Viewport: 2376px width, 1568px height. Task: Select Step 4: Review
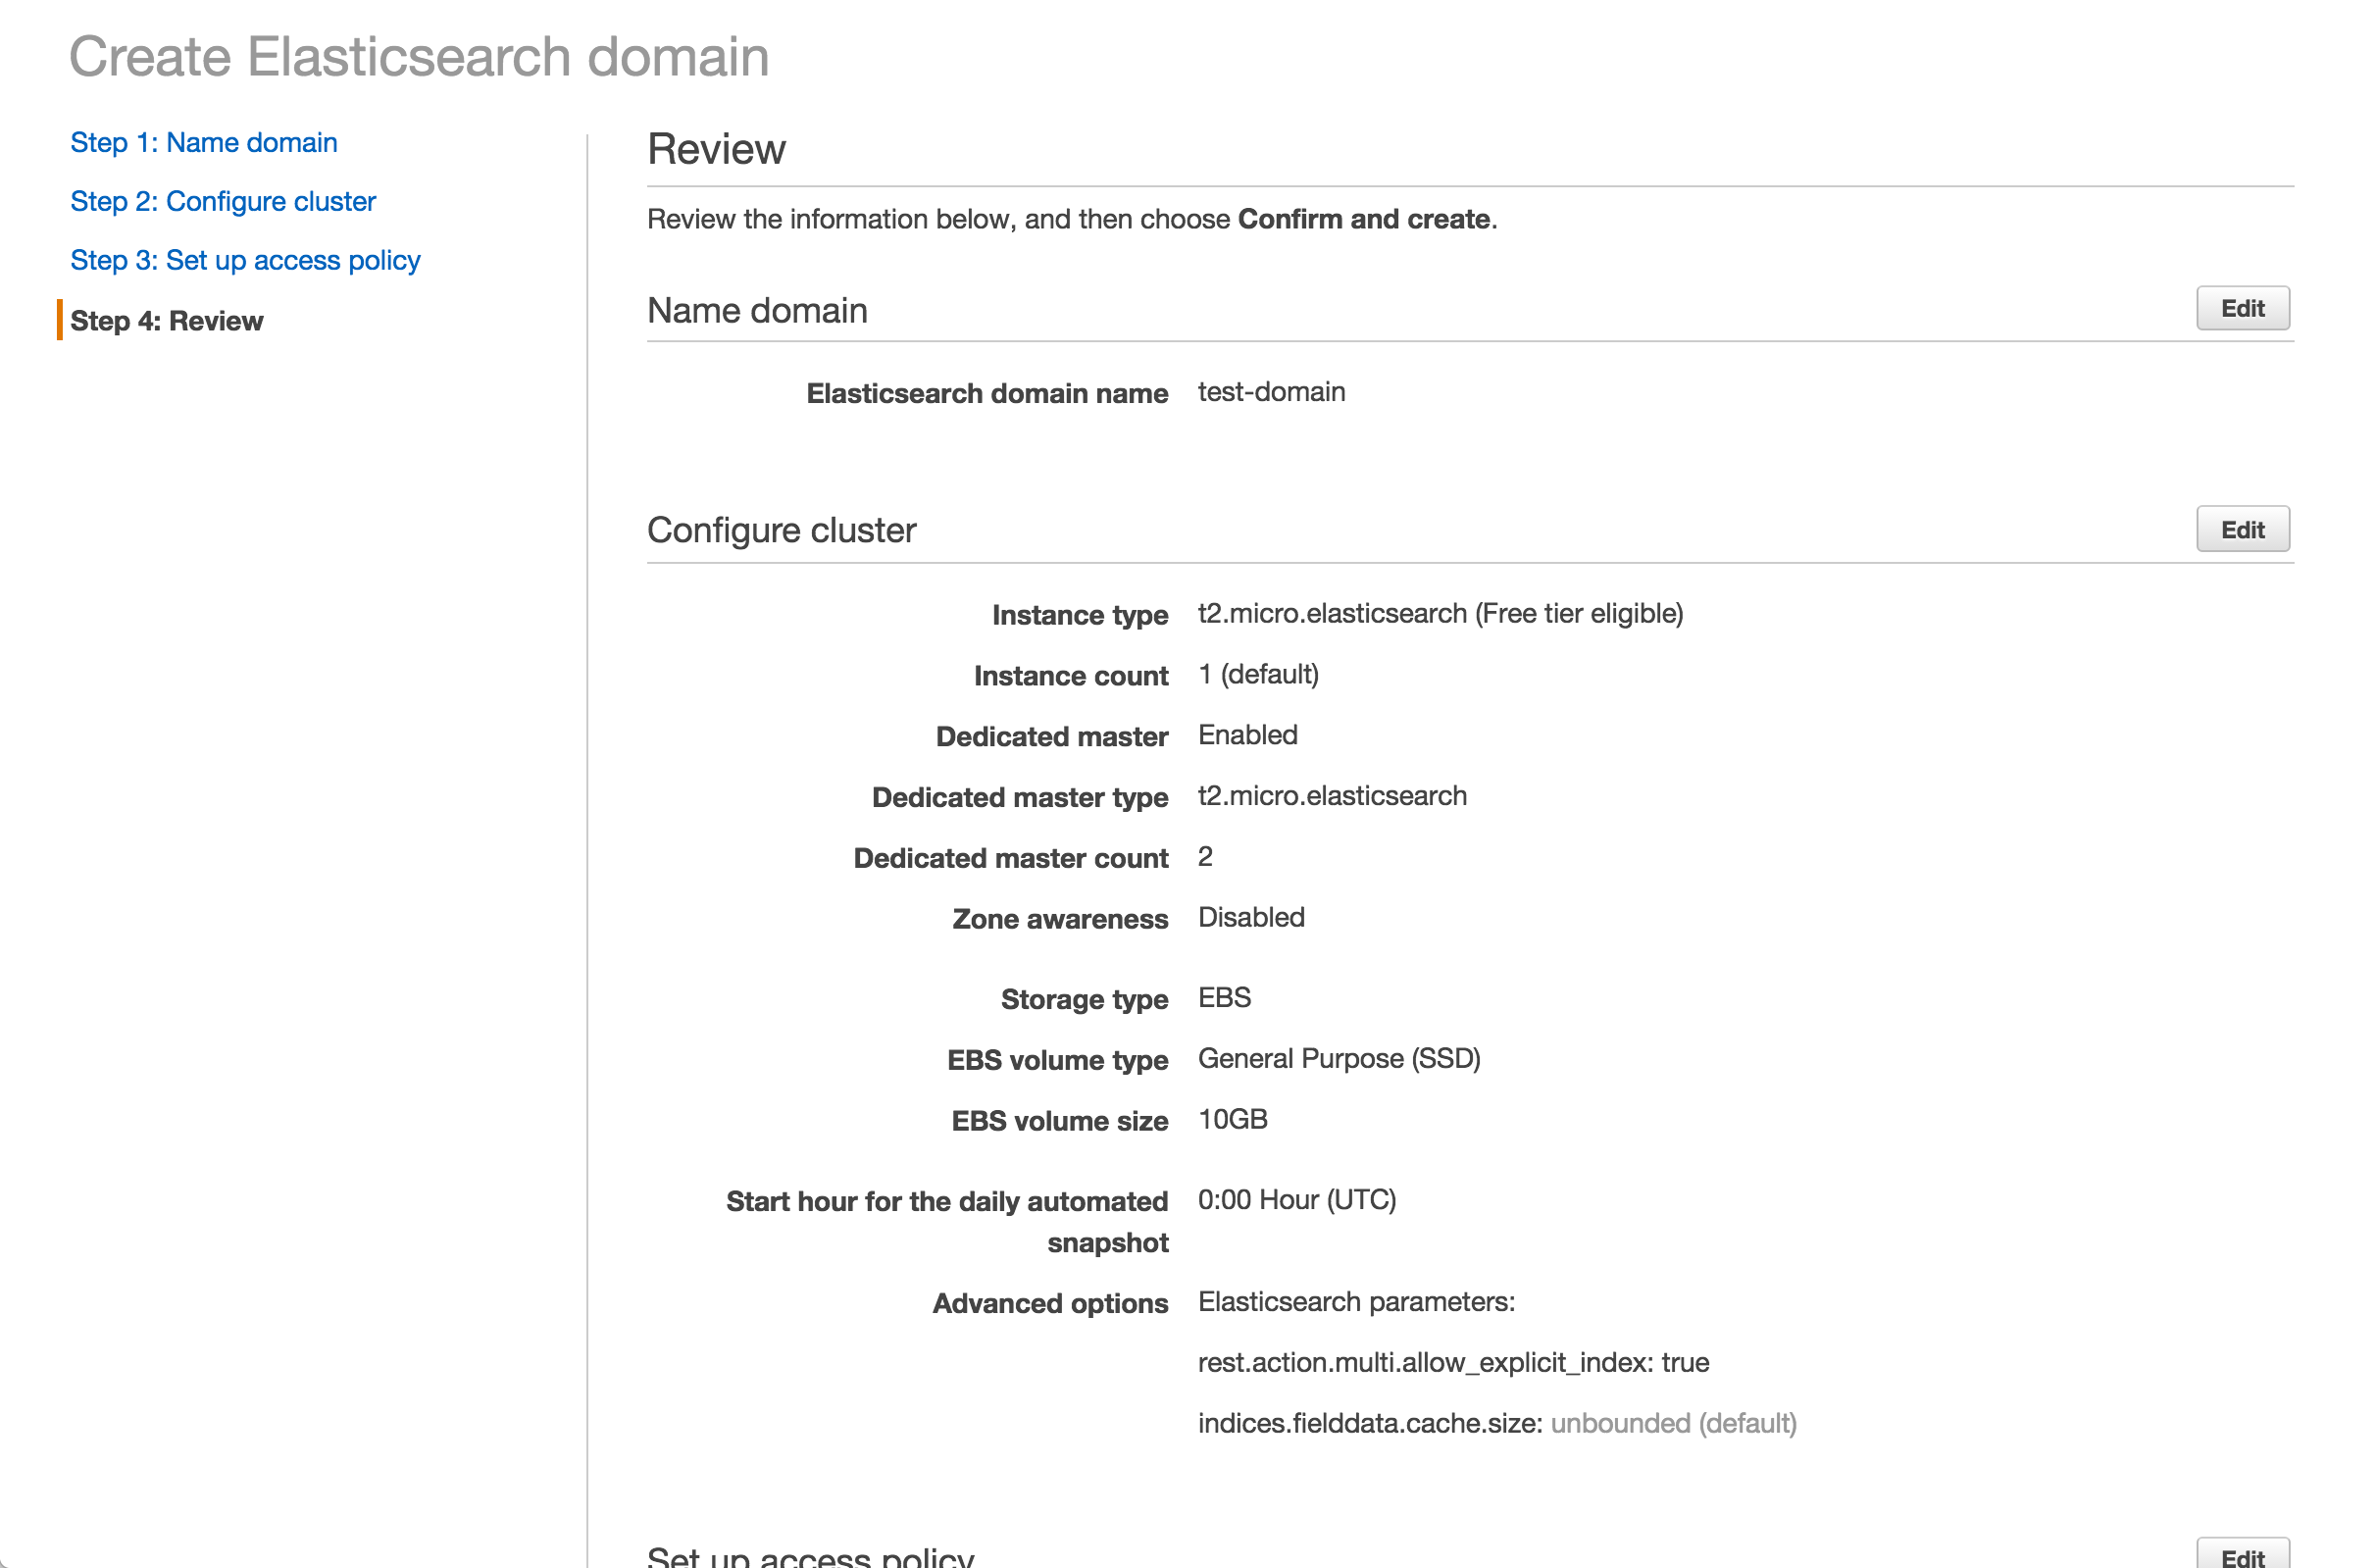pyautogui.click(x=166, y=320)
